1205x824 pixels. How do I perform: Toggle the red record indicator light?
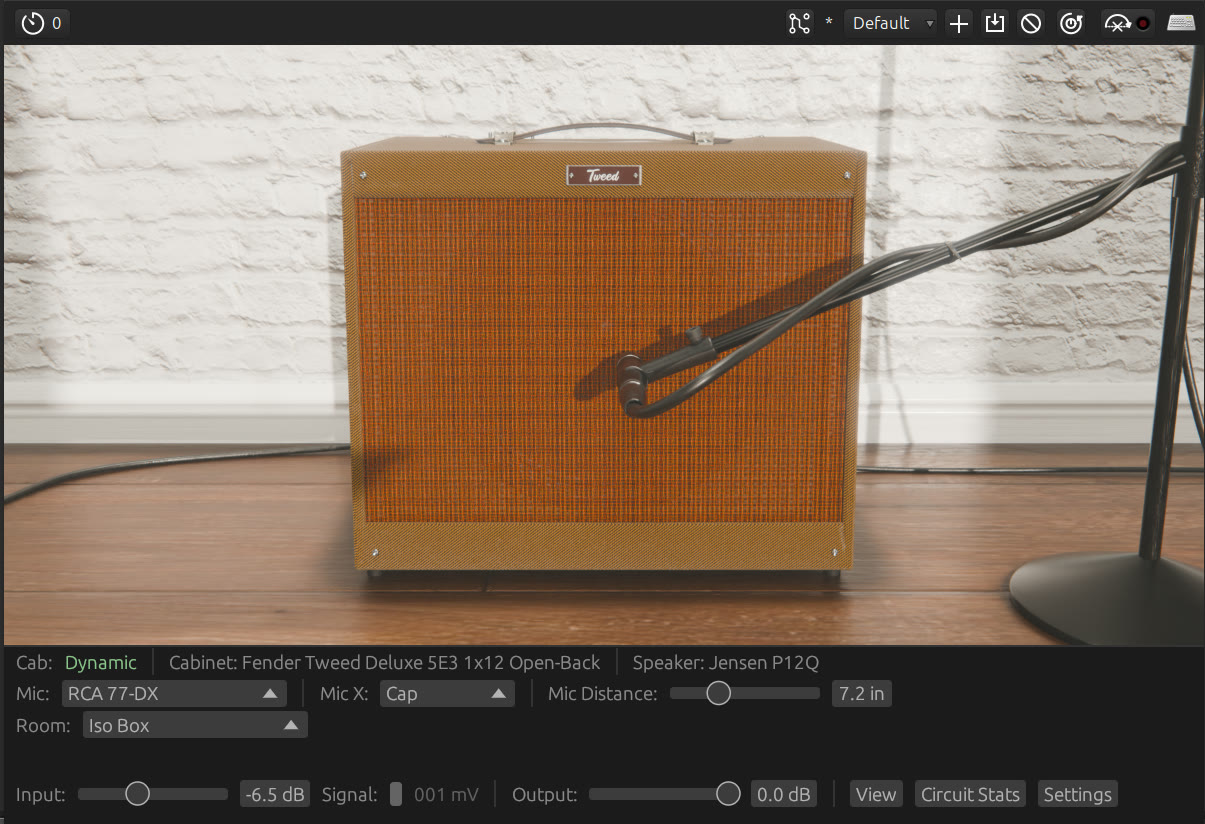(x=1143, y=23)
